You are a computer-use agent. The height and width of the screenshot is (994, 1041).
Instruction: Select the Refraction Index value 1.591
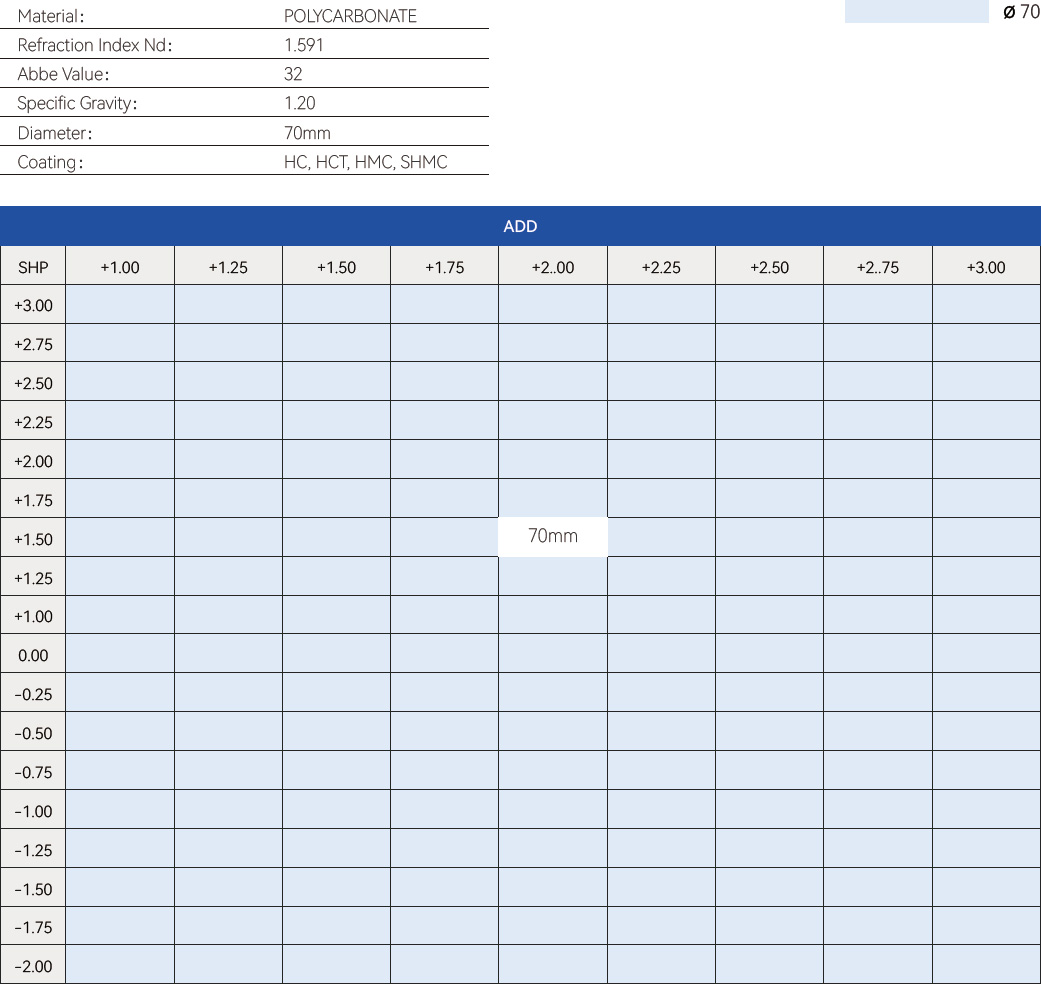click(x=304, y=45)
